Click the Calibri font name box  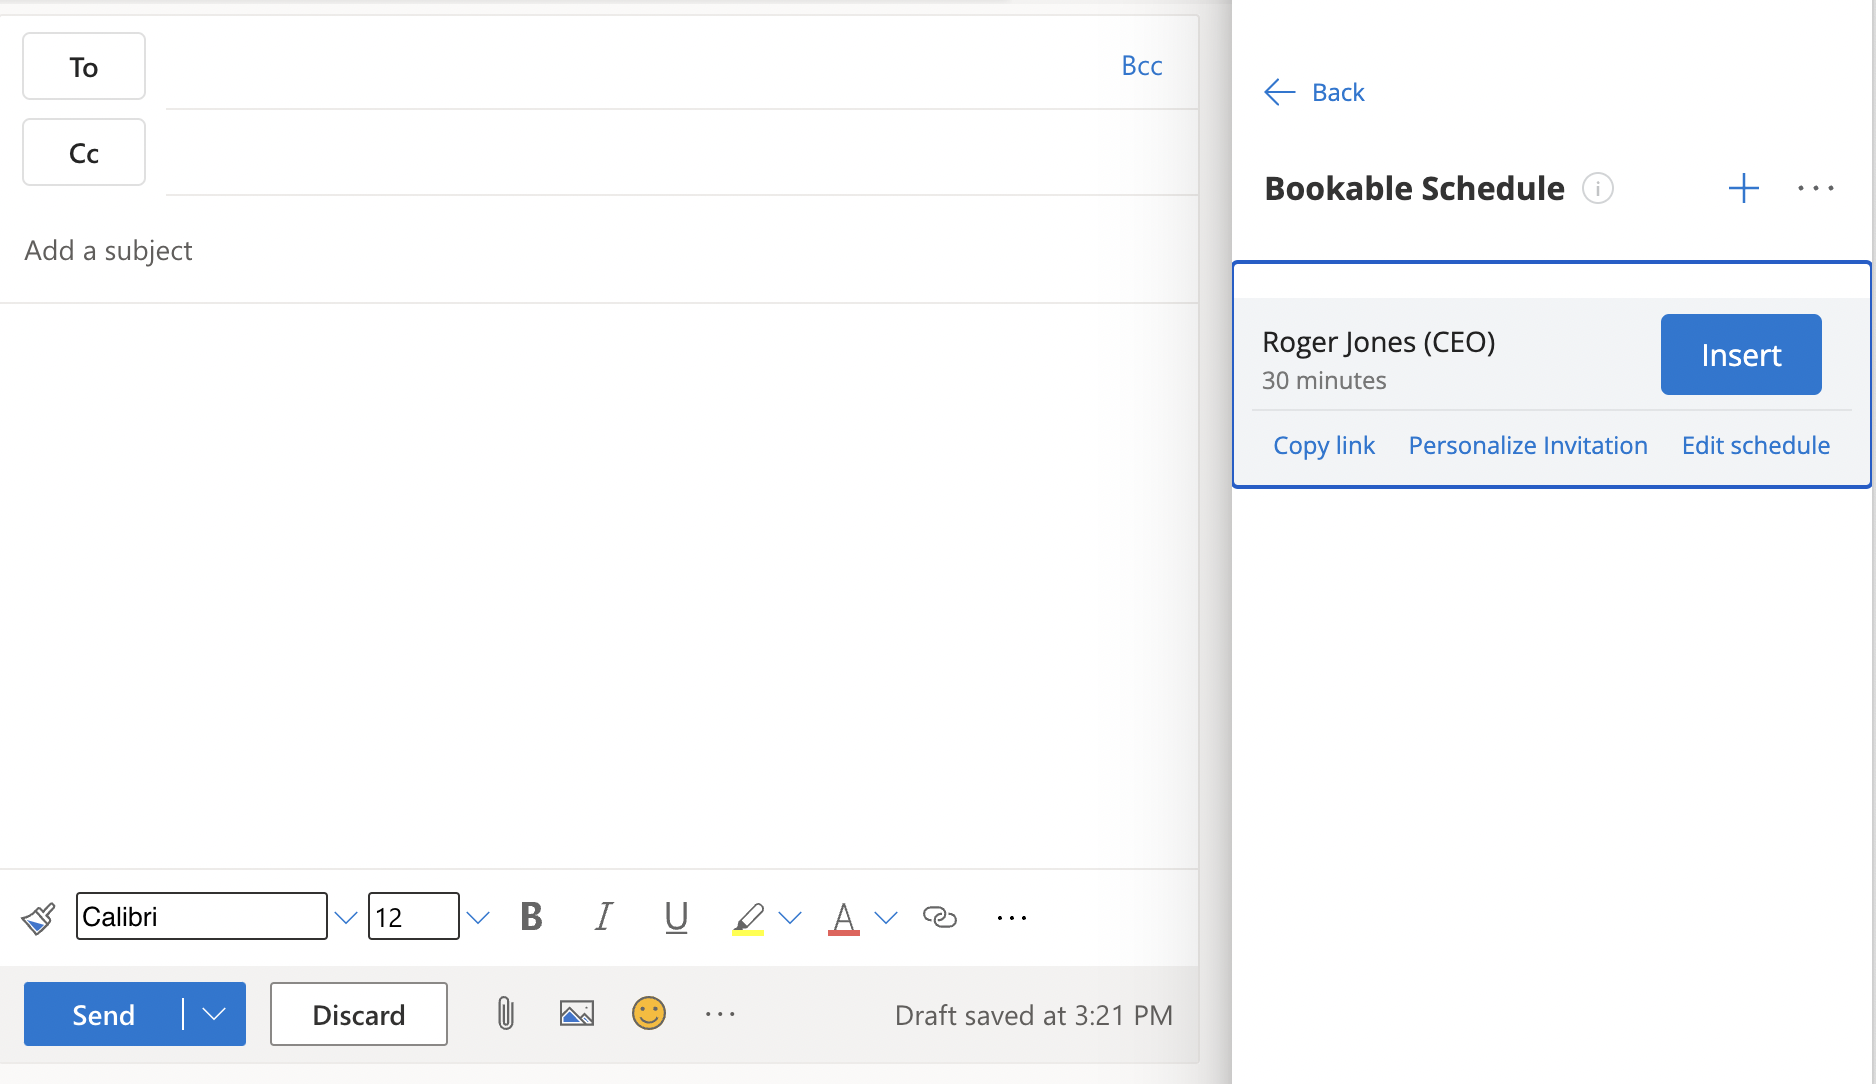click(x=202, y=916)
